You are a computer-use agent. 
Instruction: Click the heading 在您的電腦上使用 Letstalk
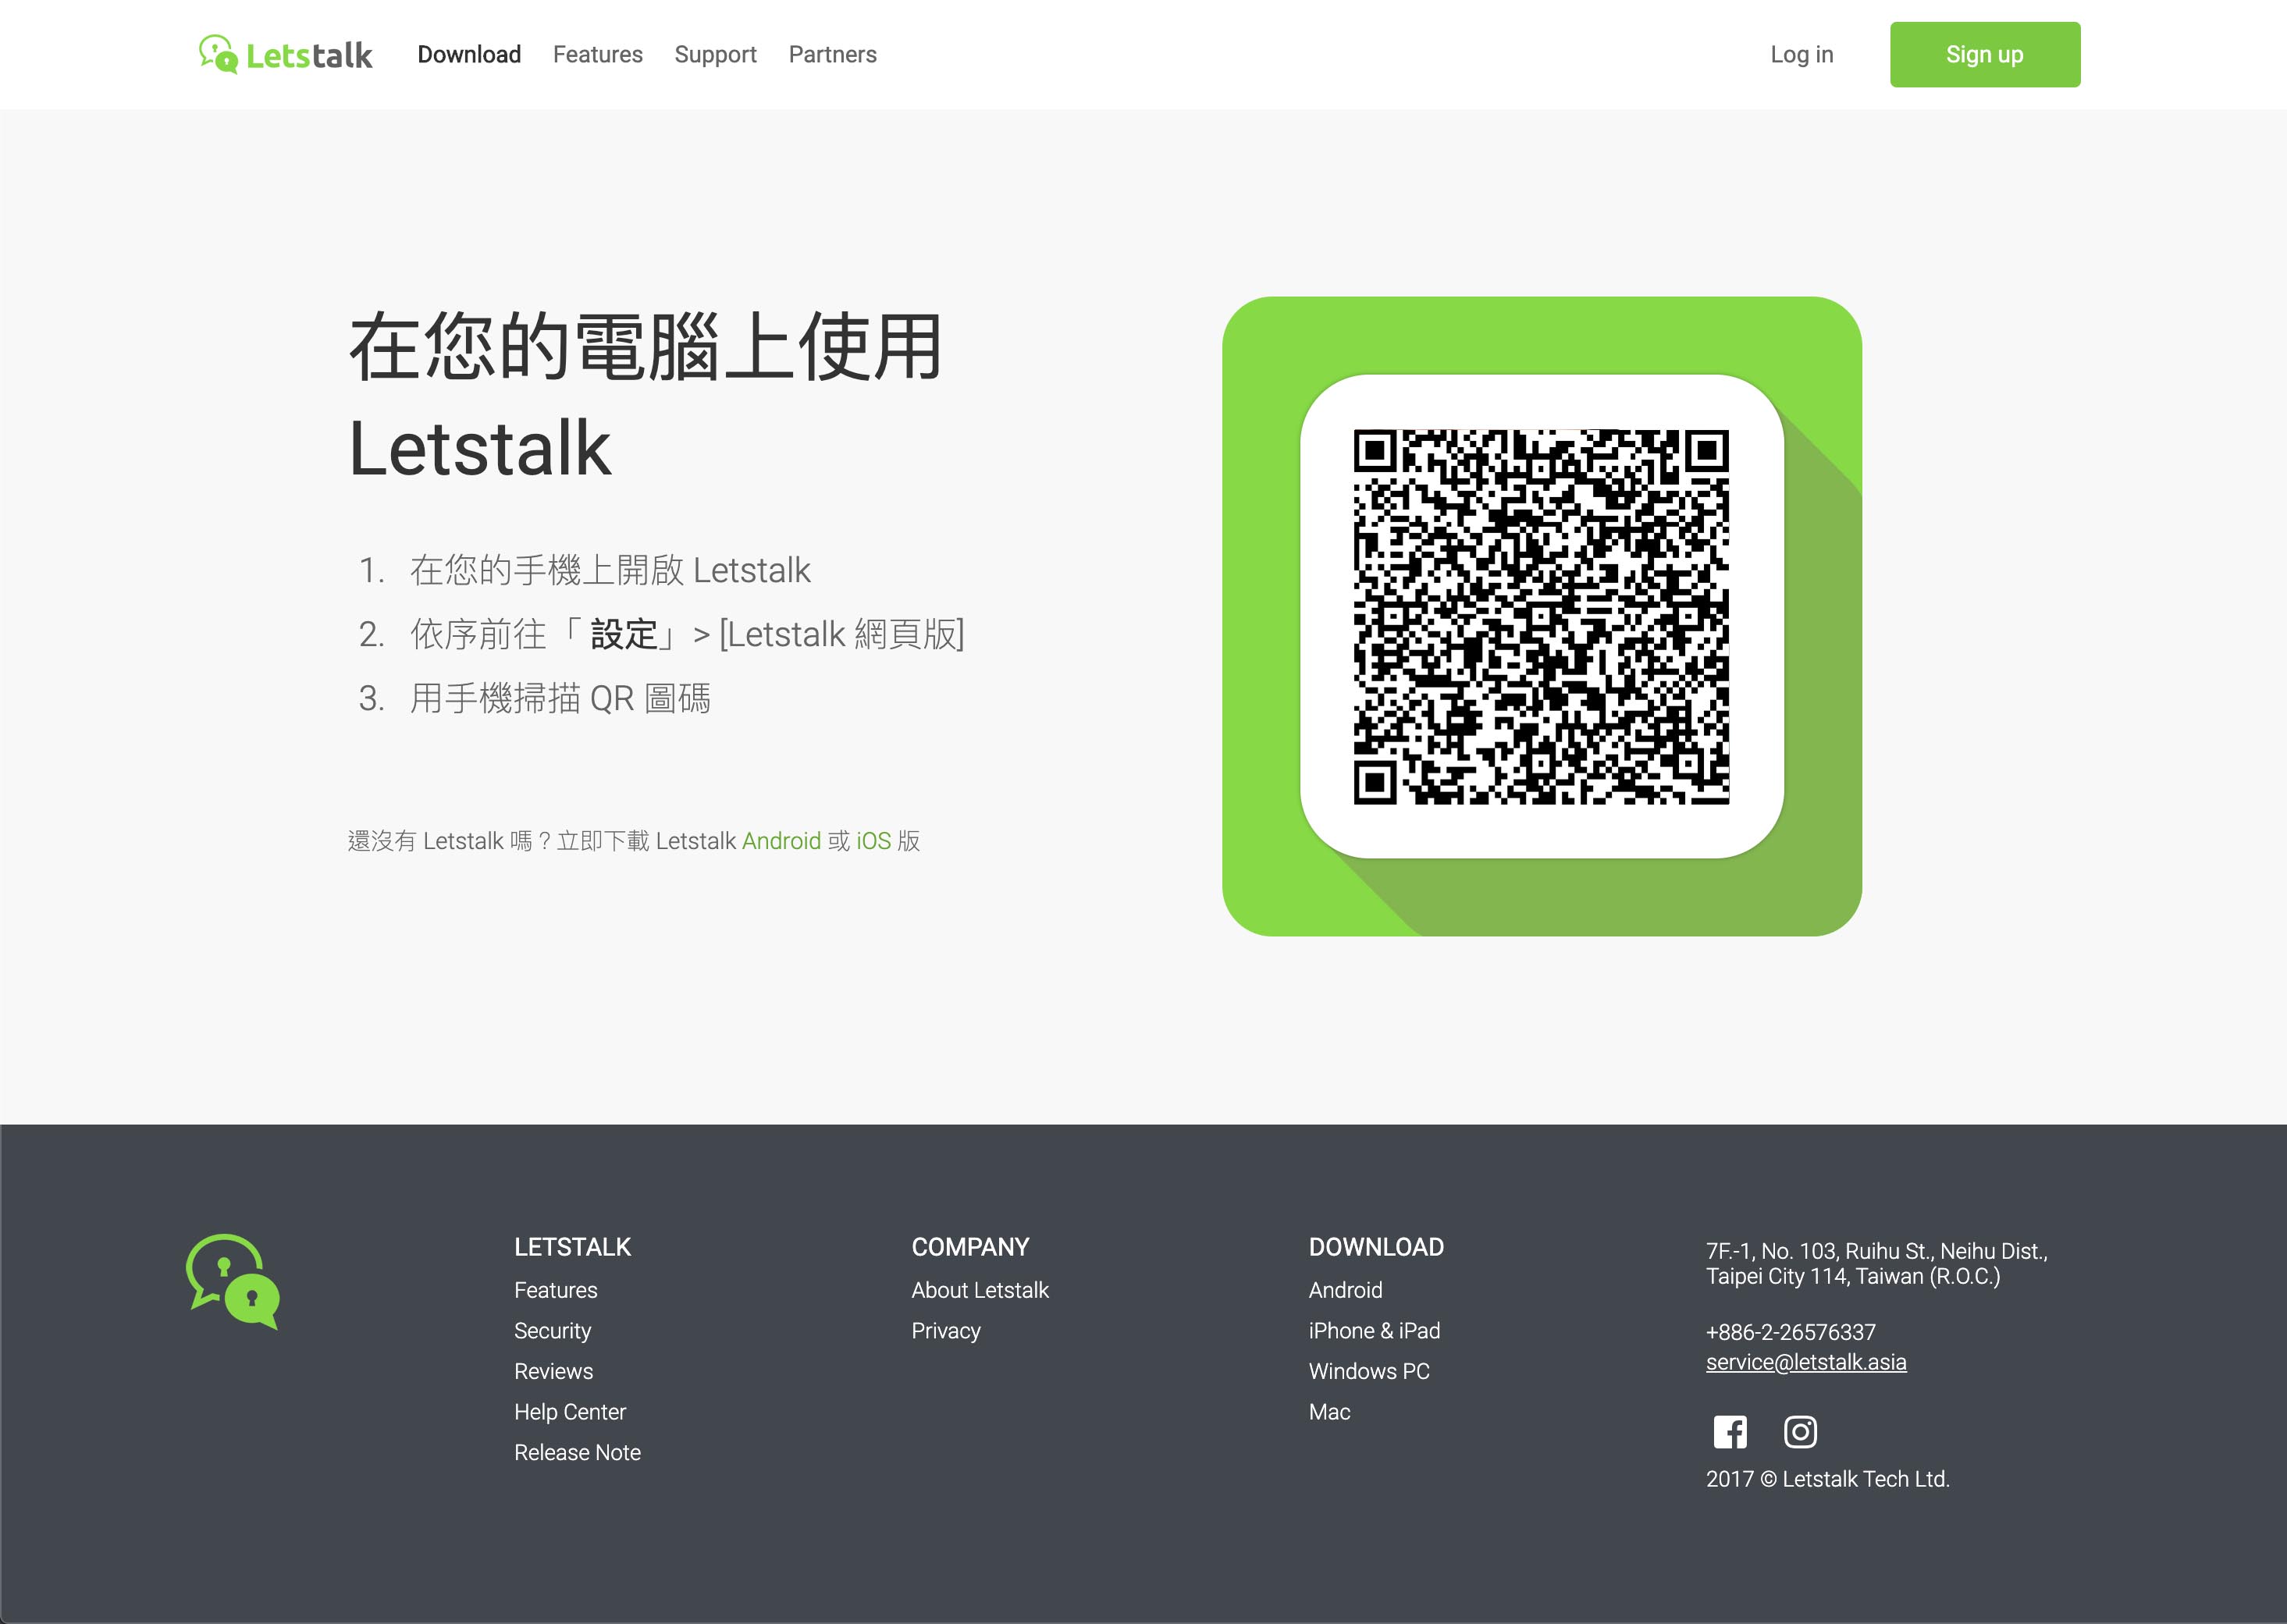[645, 396]
